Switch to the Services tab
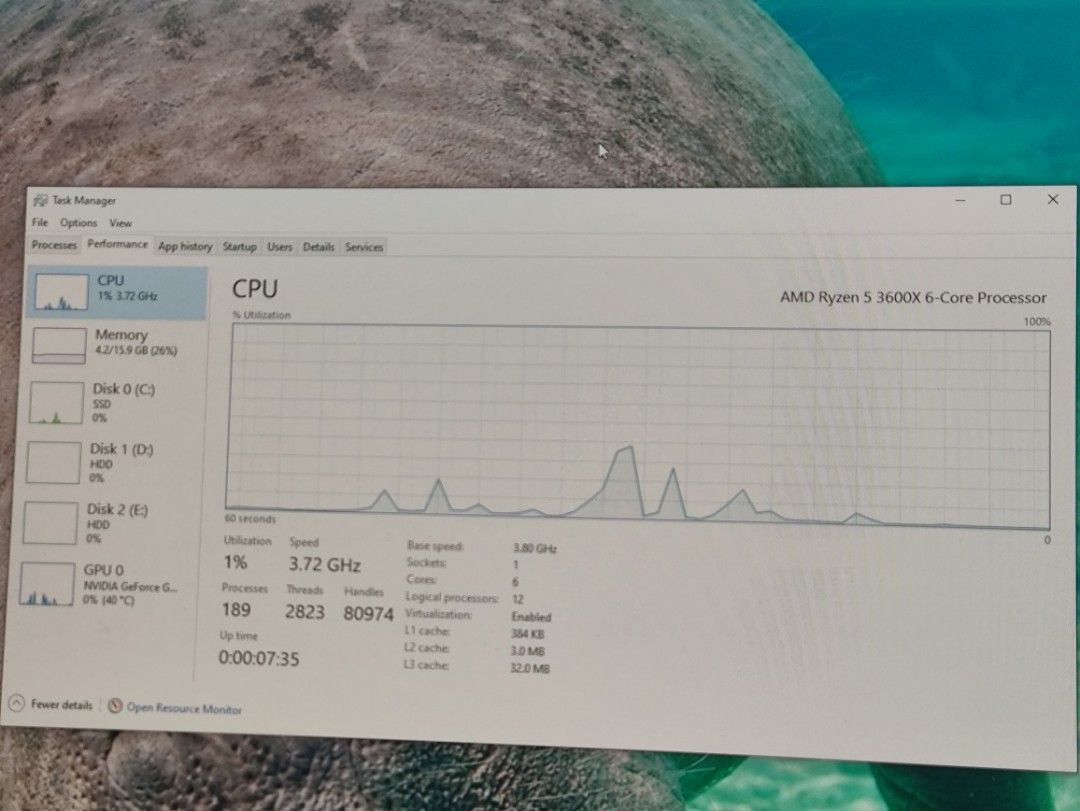This screenshot has height=811, width=1080. [364, 247]
